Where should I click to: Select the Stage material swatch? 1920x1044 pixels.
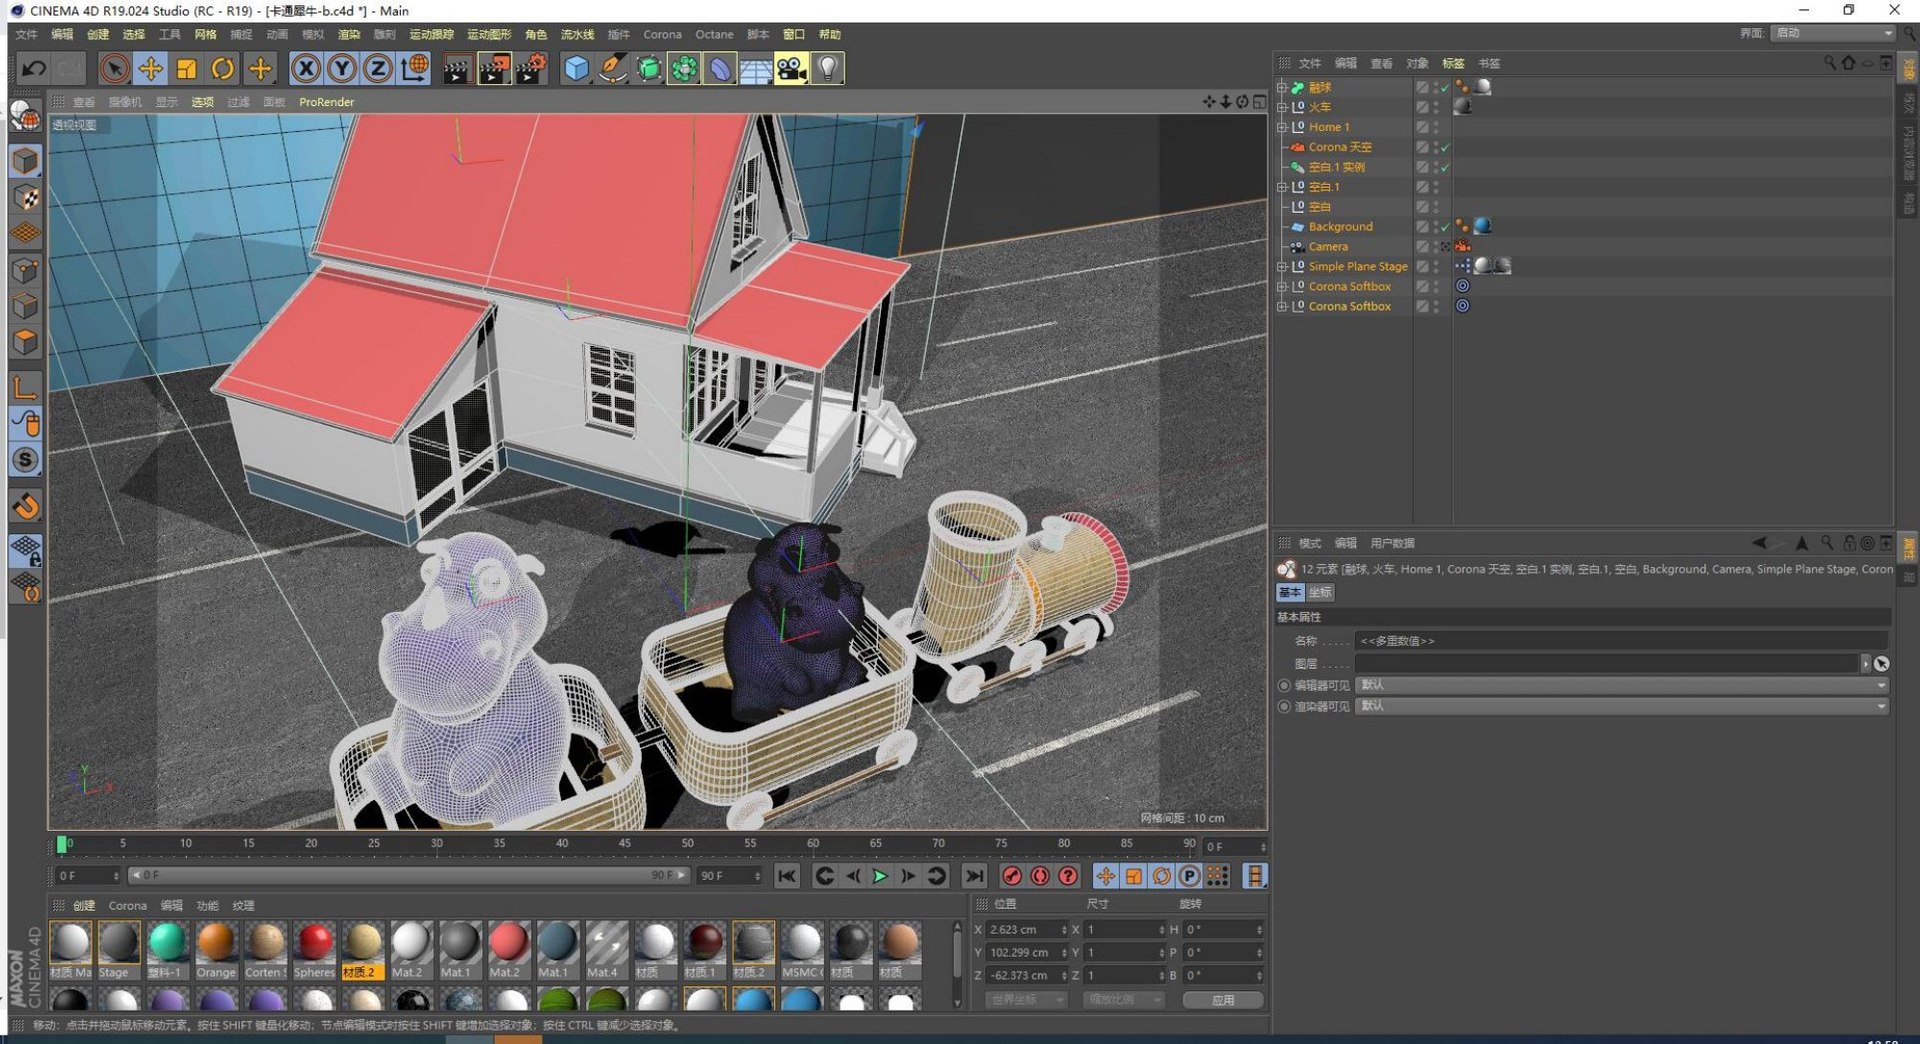pos(118,950)
